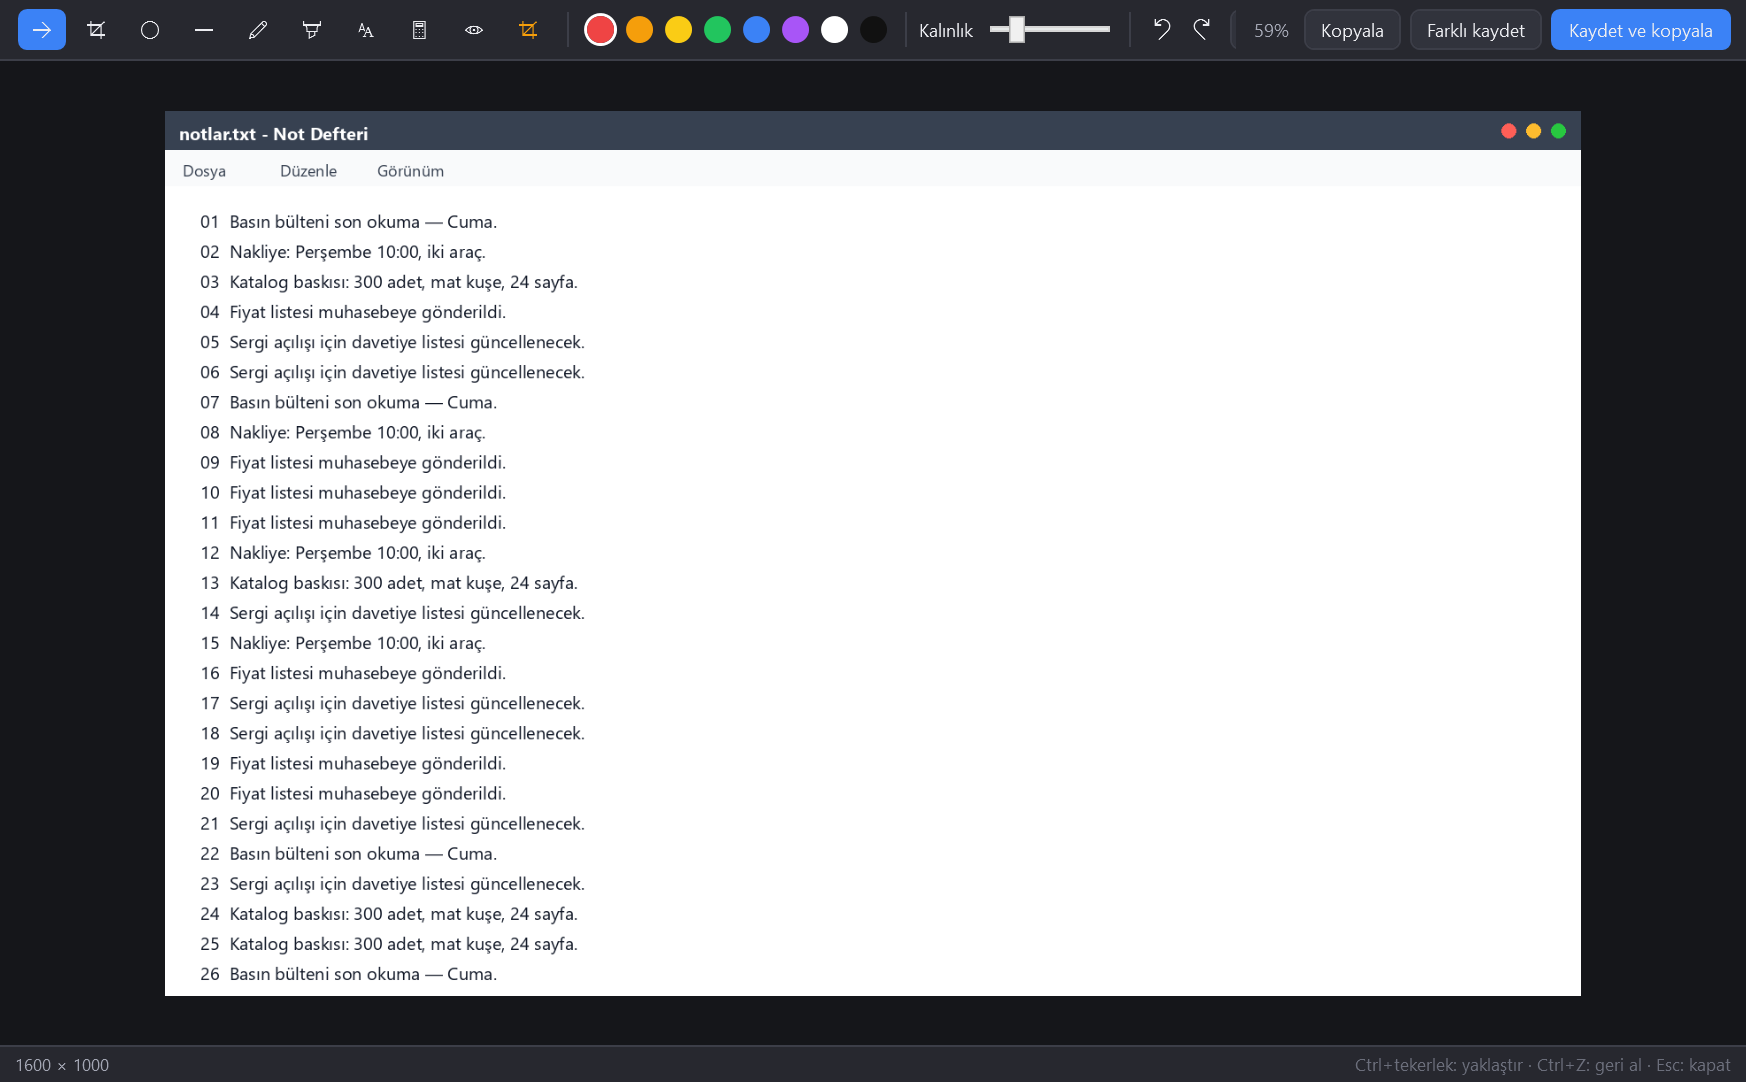Open the Düzenle menu in Not Defteri
The image size is (1746, 1082).
308,171
